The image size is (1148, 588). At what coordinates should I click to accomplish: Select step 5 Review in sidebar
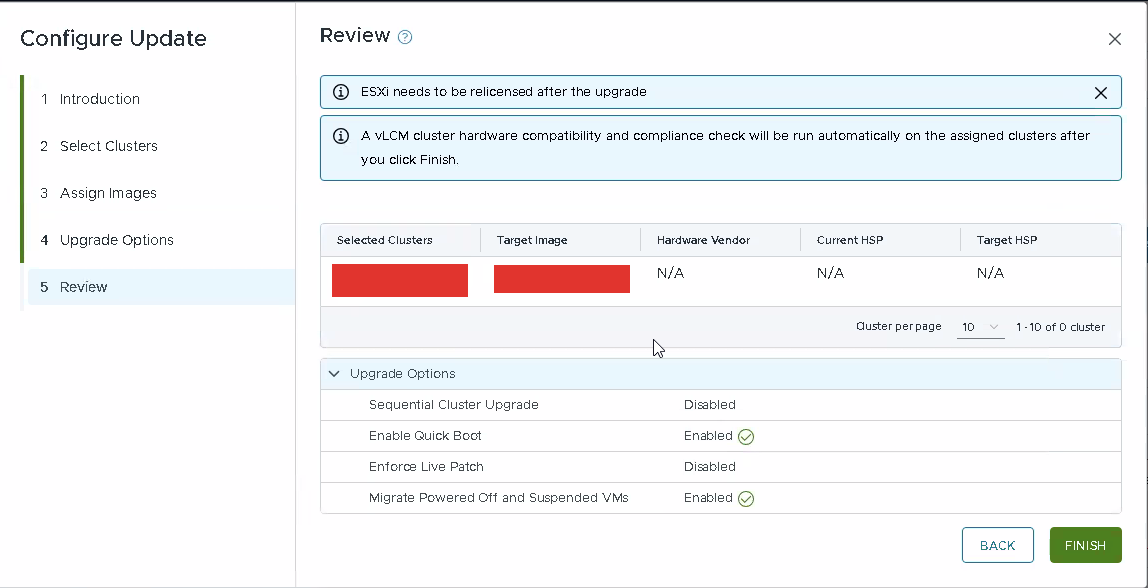click(x=84, y=287)
